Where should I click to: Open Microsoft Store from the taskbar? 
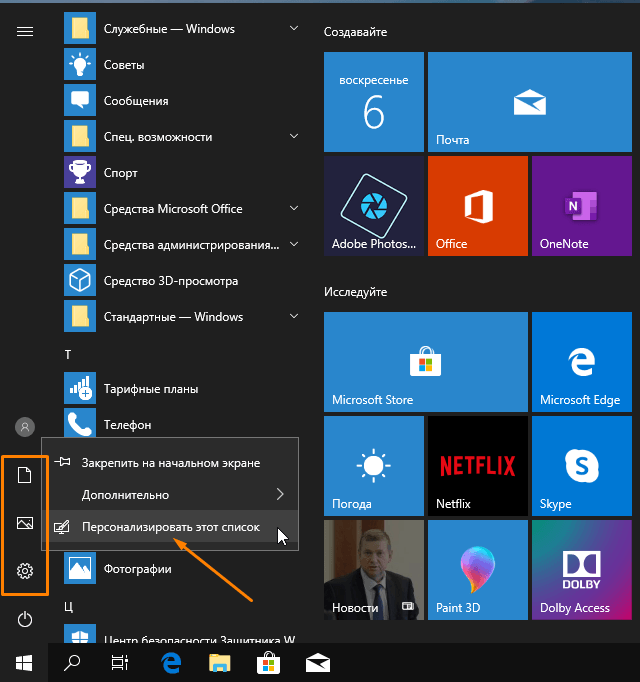(268, 663)
